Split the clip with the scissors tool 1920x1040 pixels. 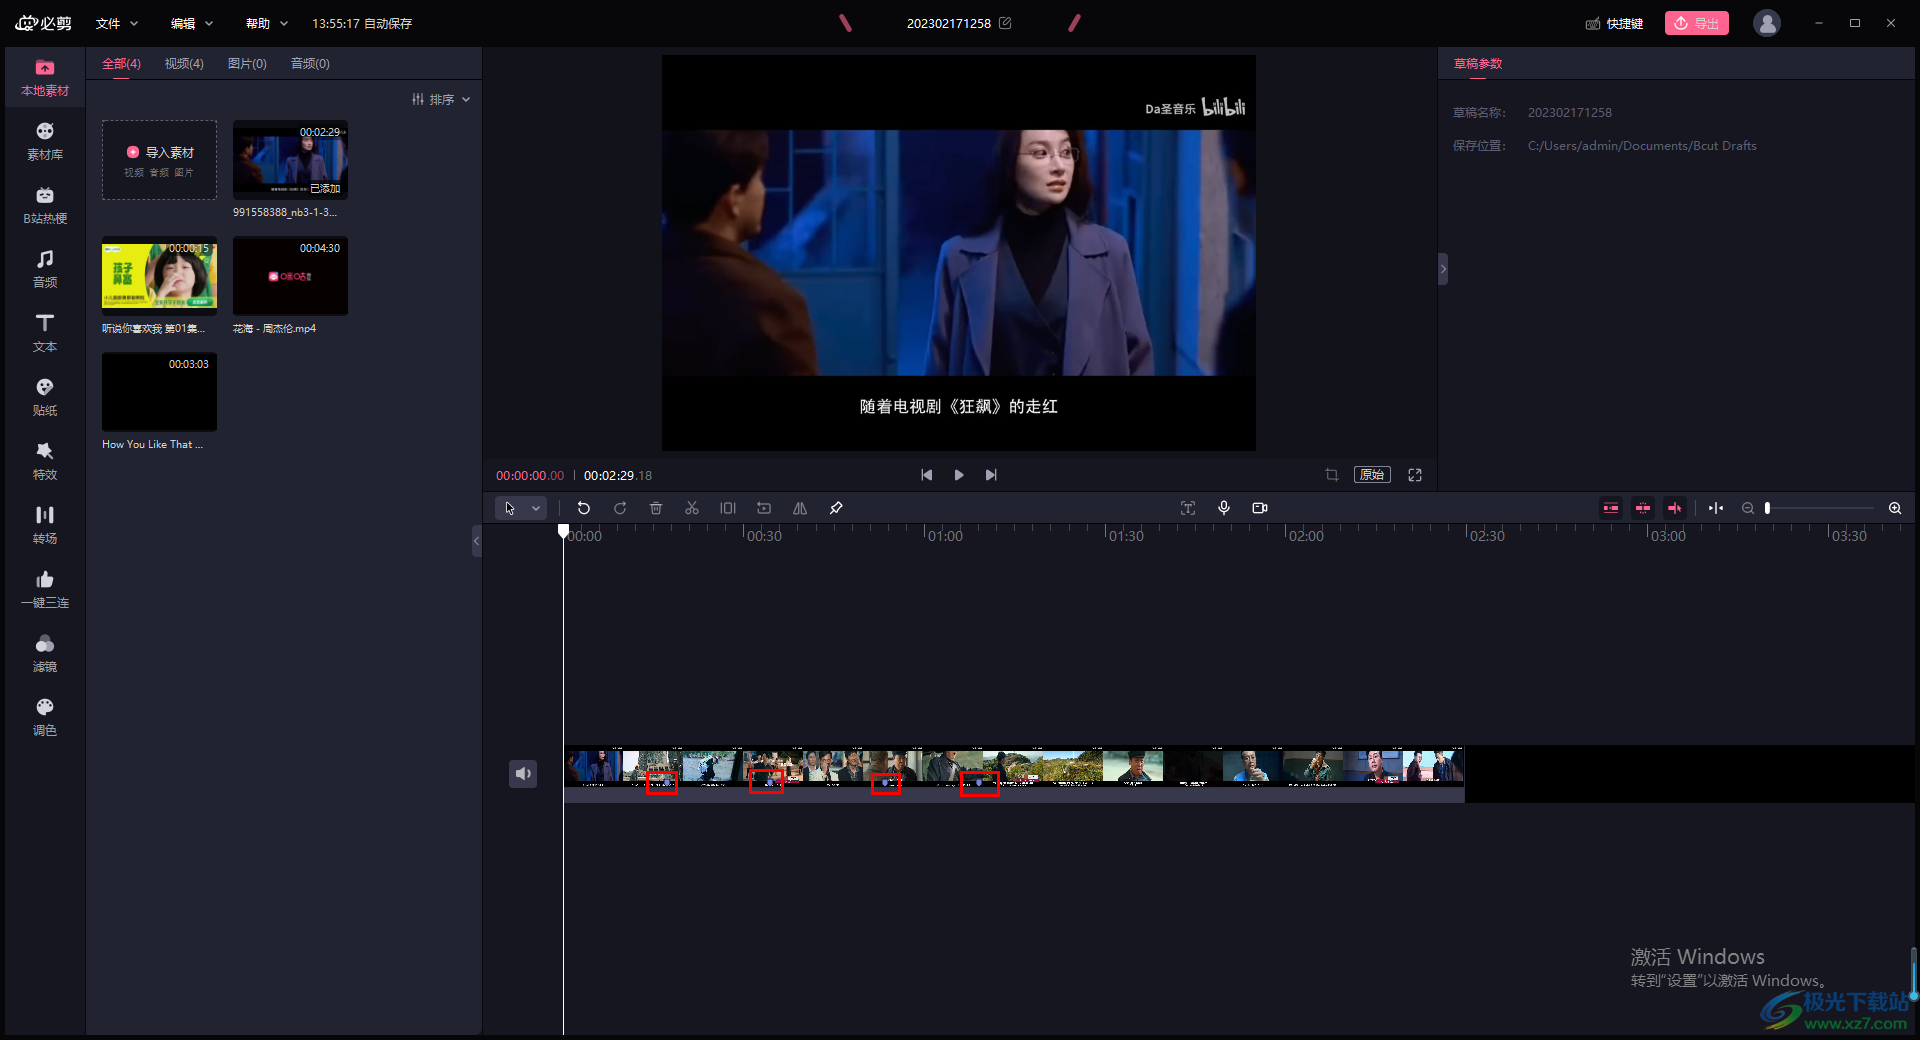point(692,508)
